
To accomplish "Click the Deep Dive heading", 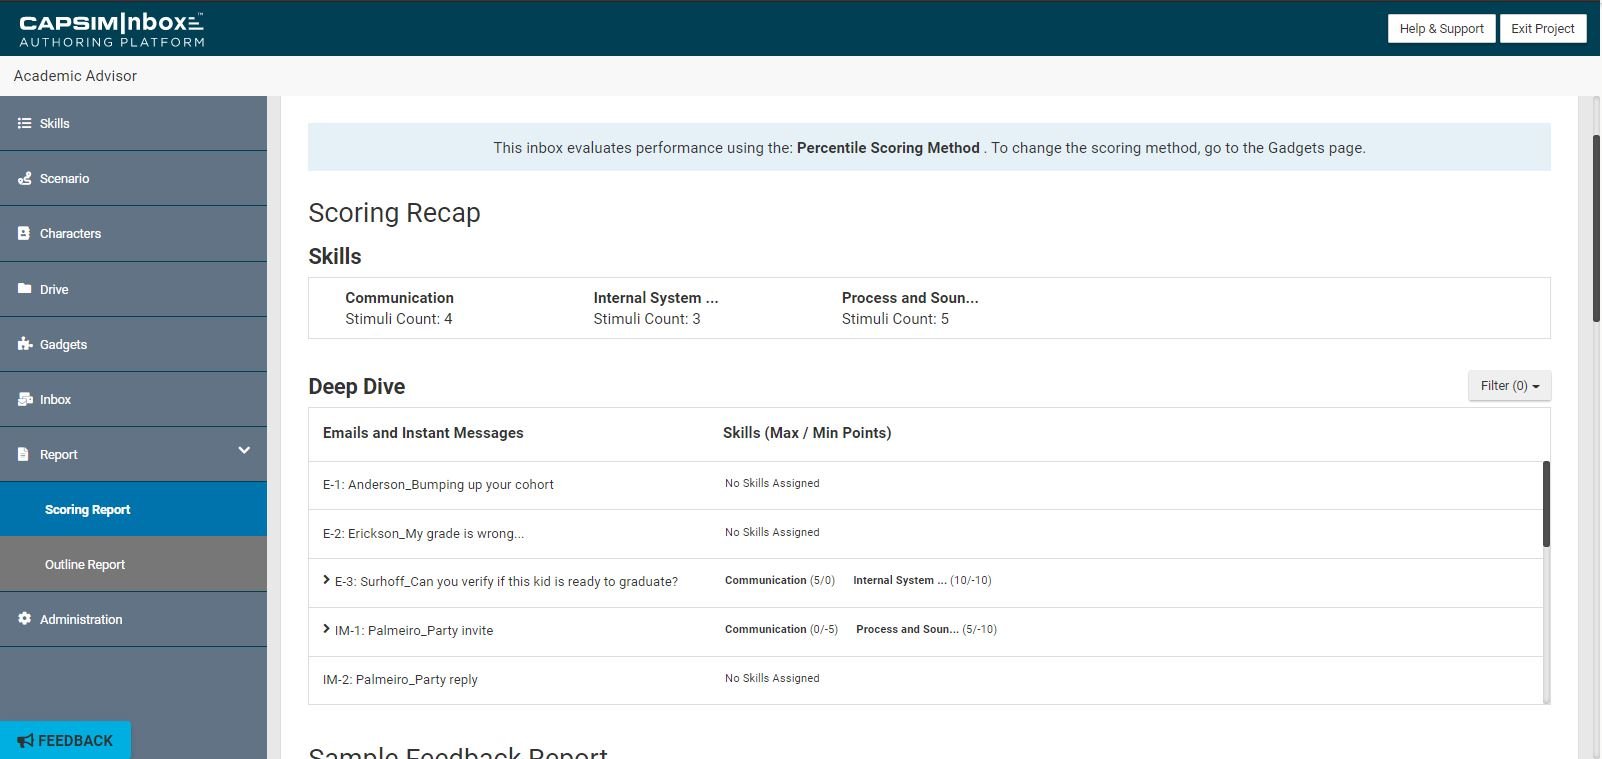I will click(x=357, y=387).
